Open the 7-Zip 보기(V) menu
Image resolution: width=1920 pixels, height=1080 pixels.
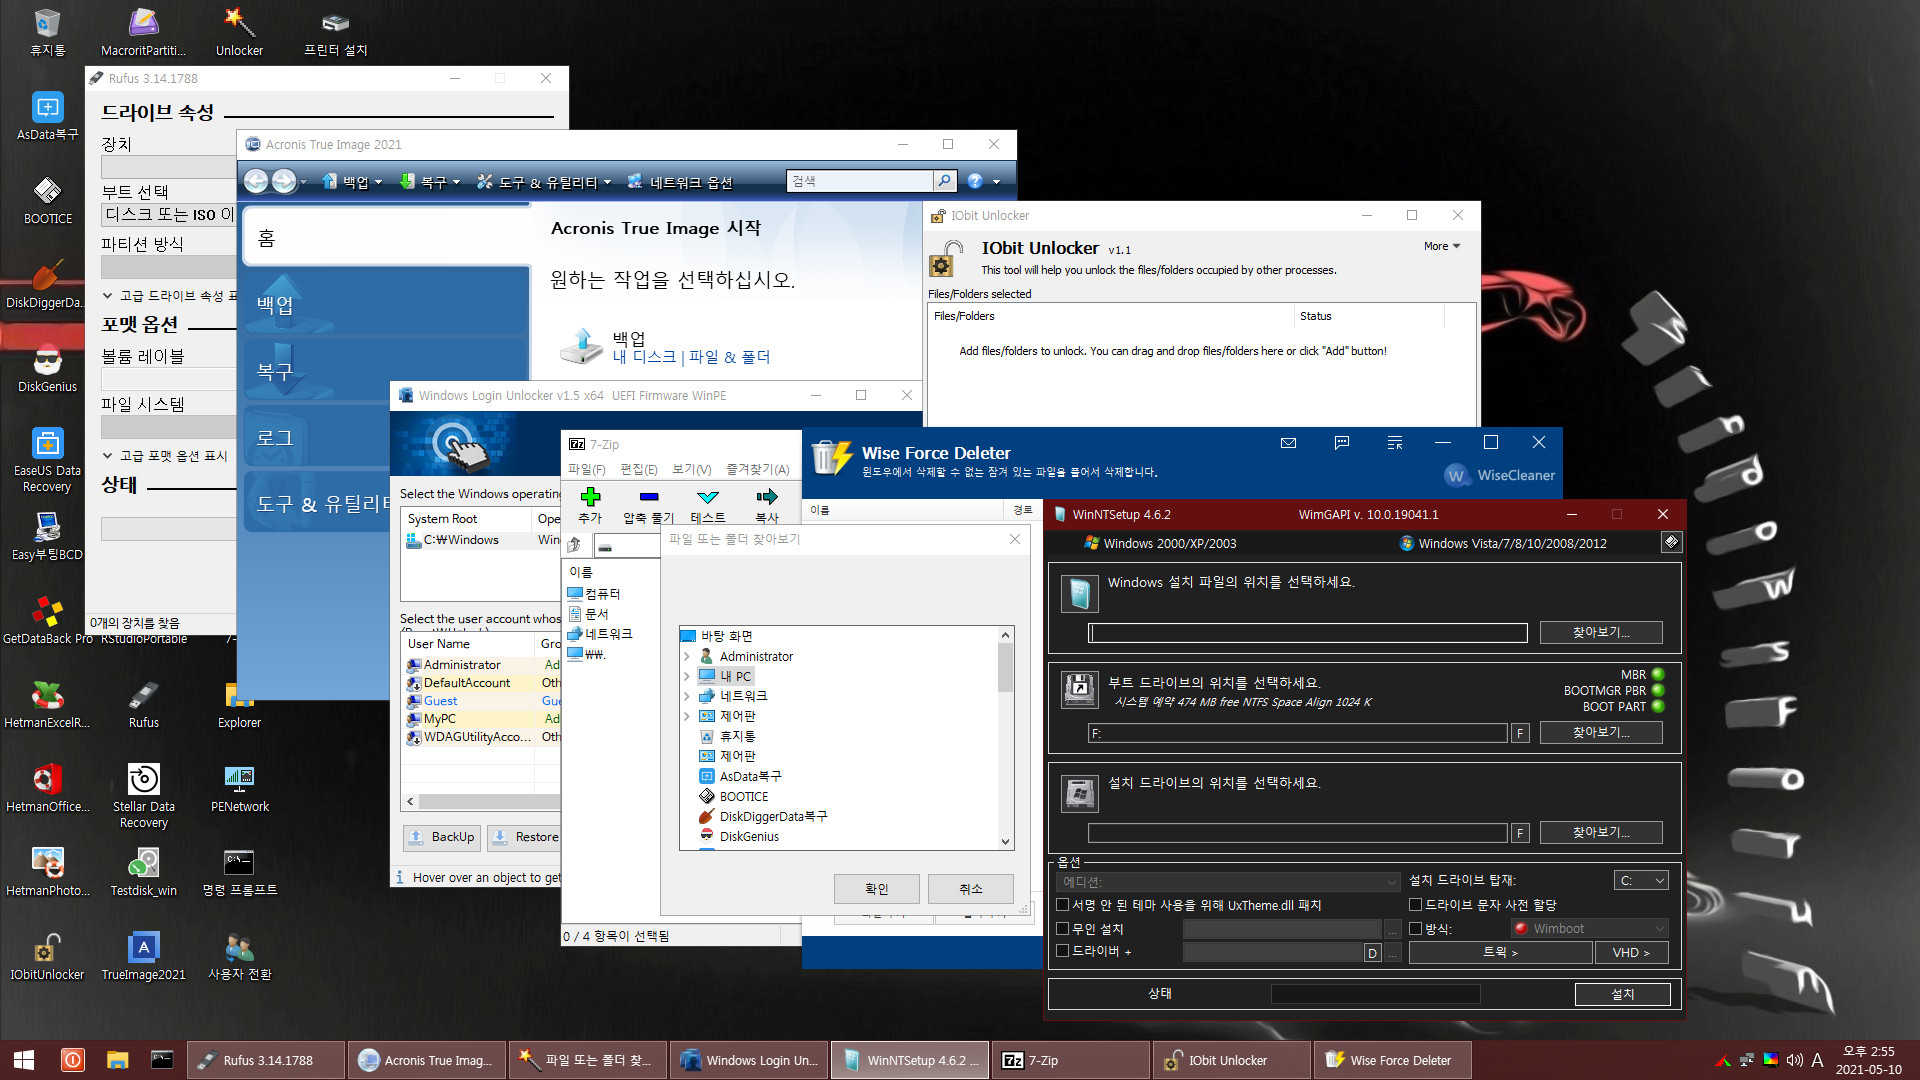tap(691, 469)
